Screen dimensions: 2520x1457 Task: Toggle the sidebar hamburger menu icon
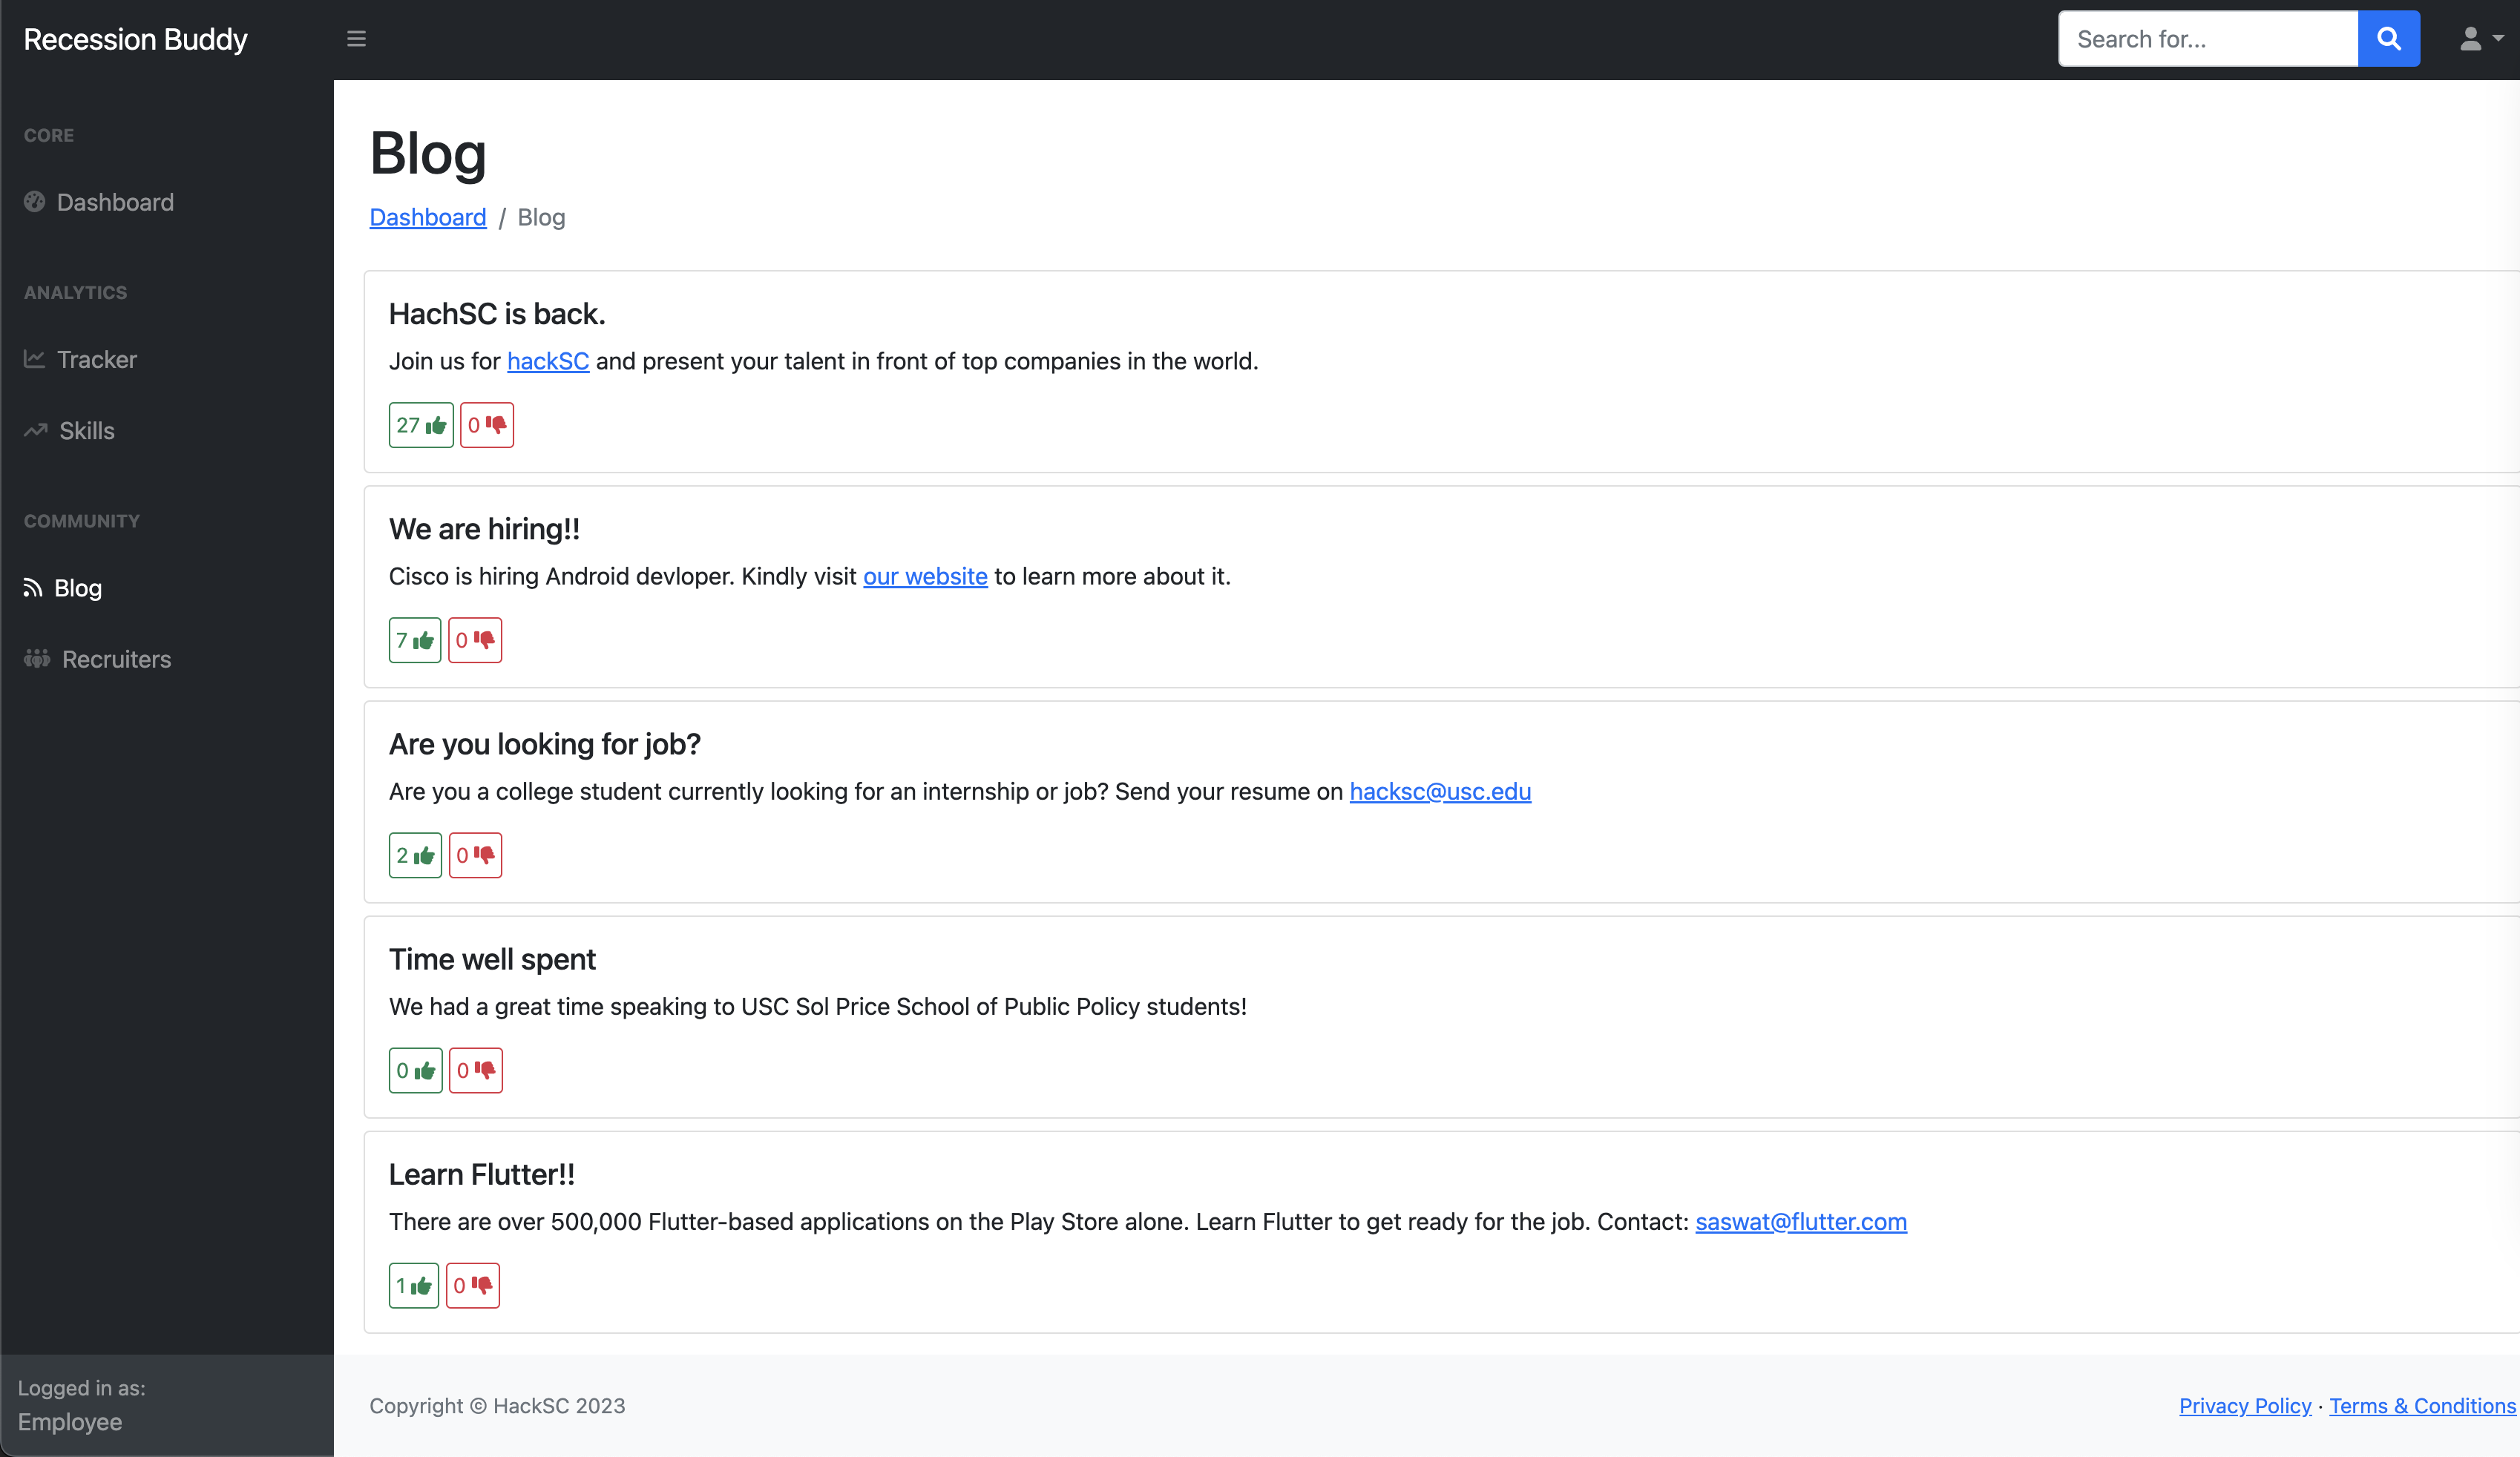[x=356, y=39]
